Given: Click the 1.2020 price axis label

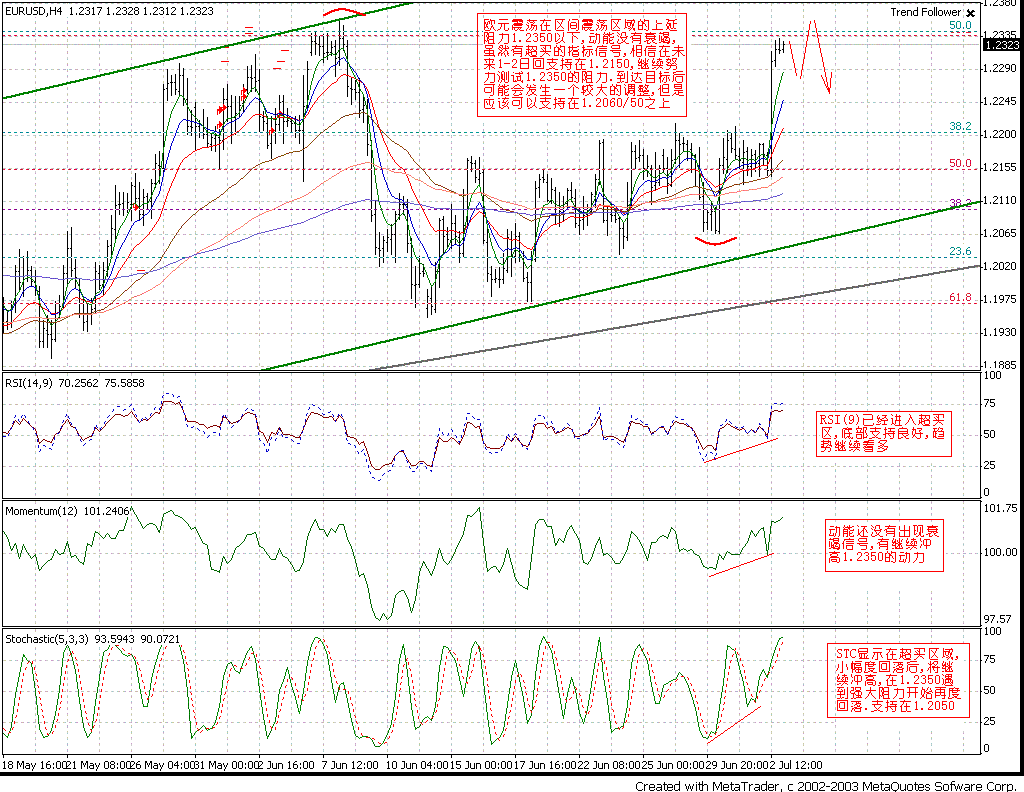Looking at the screenshot, I should [1000, 266].
